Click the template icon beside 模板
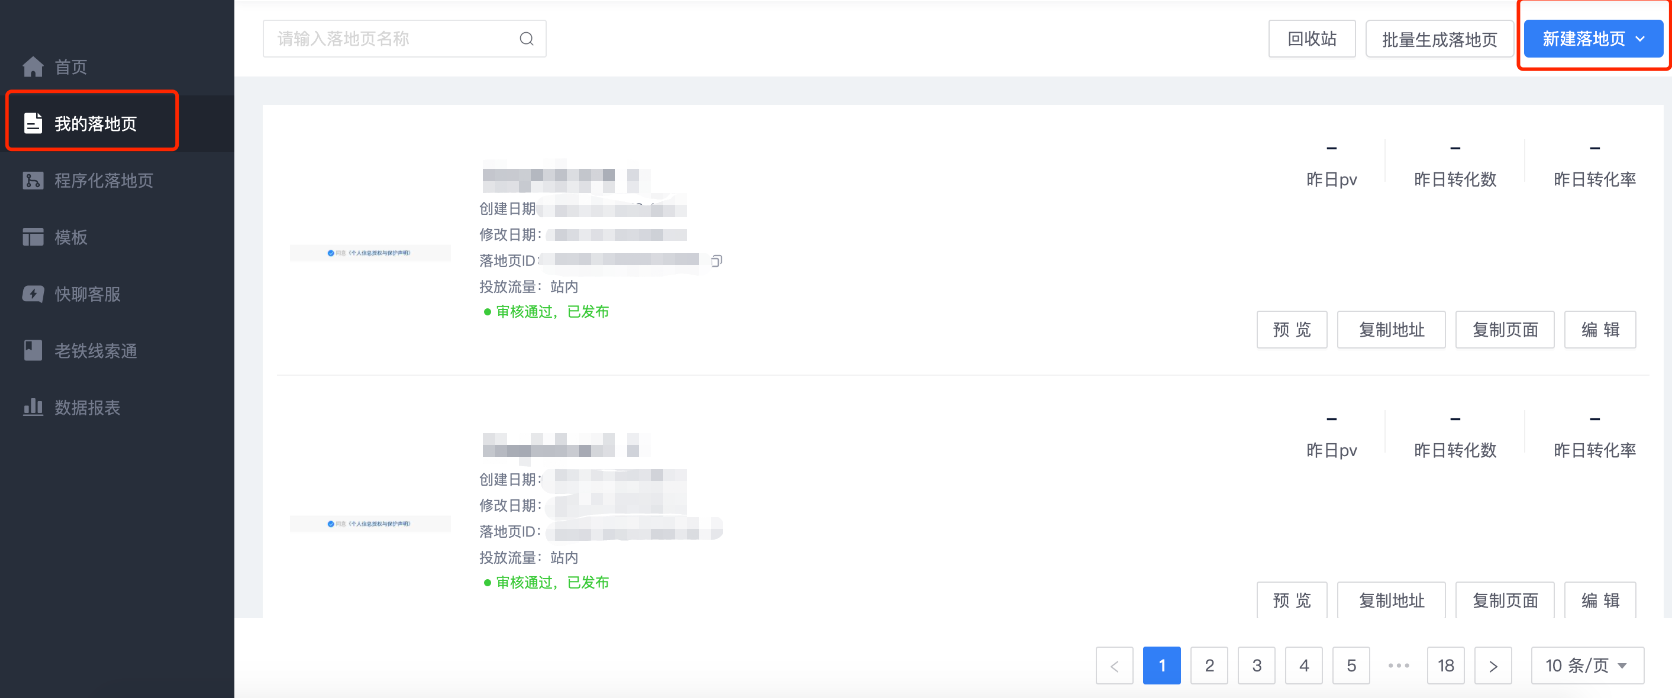This screenshot has height=698, width=1672. point(33,237)
